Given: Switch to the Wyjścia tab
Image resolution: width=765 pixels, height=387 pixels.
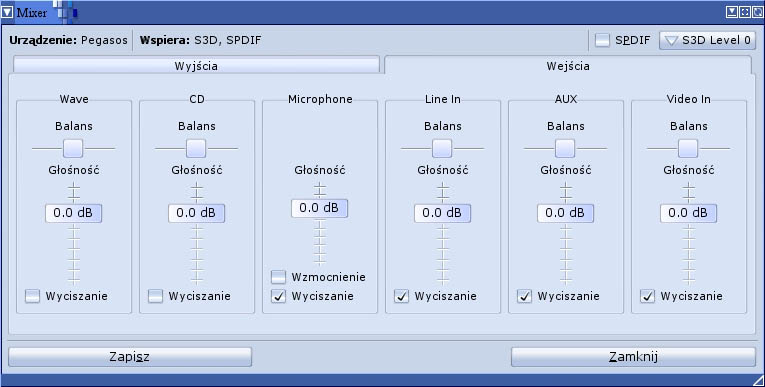Looking at the screenshot, I should [196, 66].
